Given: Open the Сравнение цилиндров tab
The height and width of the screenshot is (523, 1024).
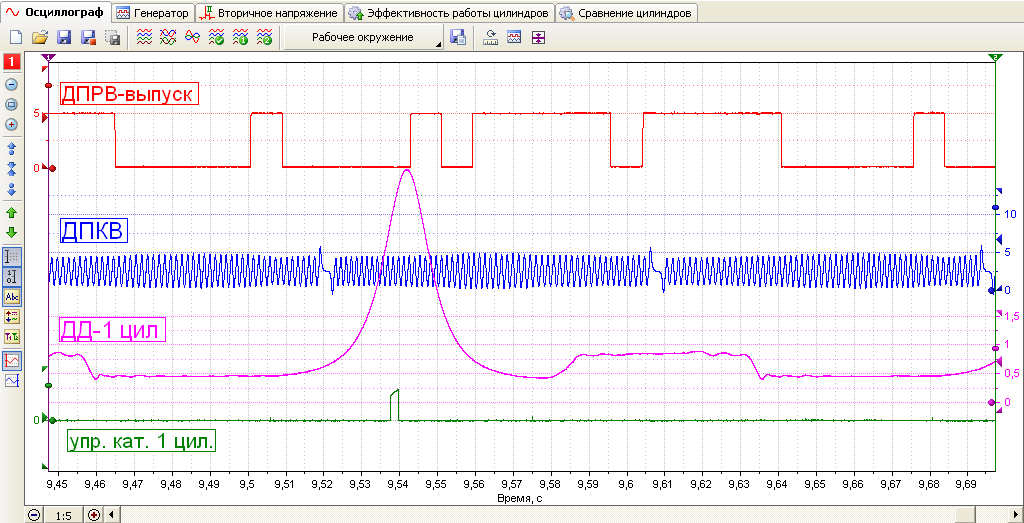Looking at the screenshot, I should [x=627, y=12].
